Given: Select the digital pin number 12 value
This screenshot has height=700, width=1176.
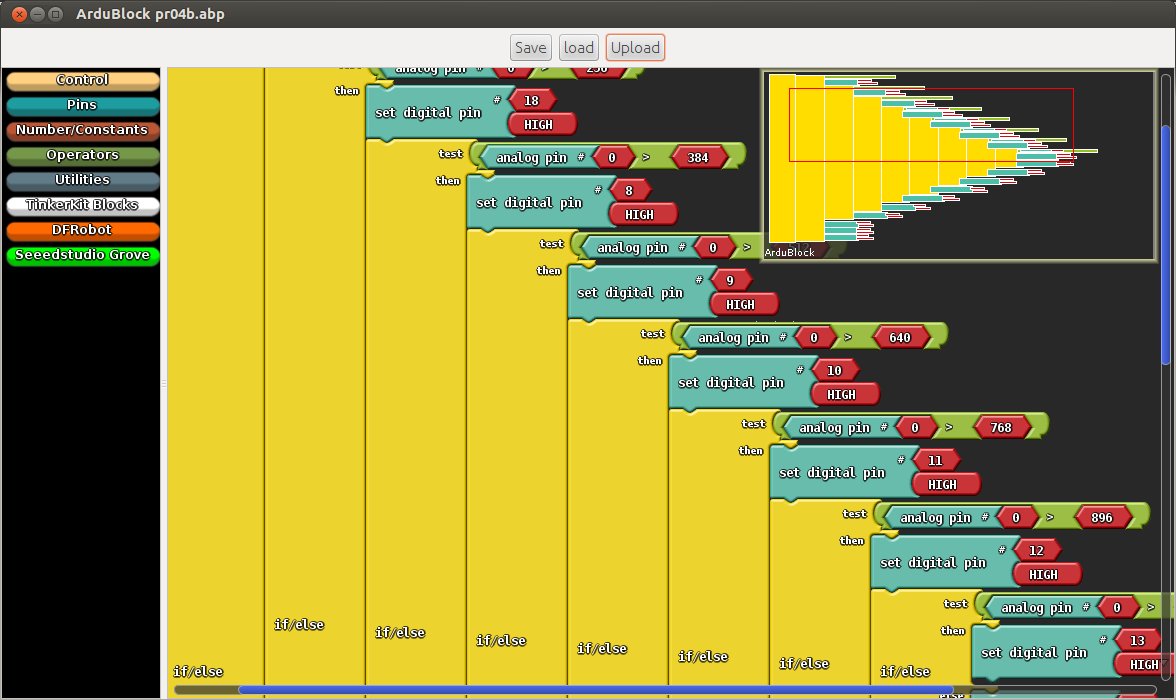Looking at the screenshot, I should pyautogui.click(x=1036, y=551).
